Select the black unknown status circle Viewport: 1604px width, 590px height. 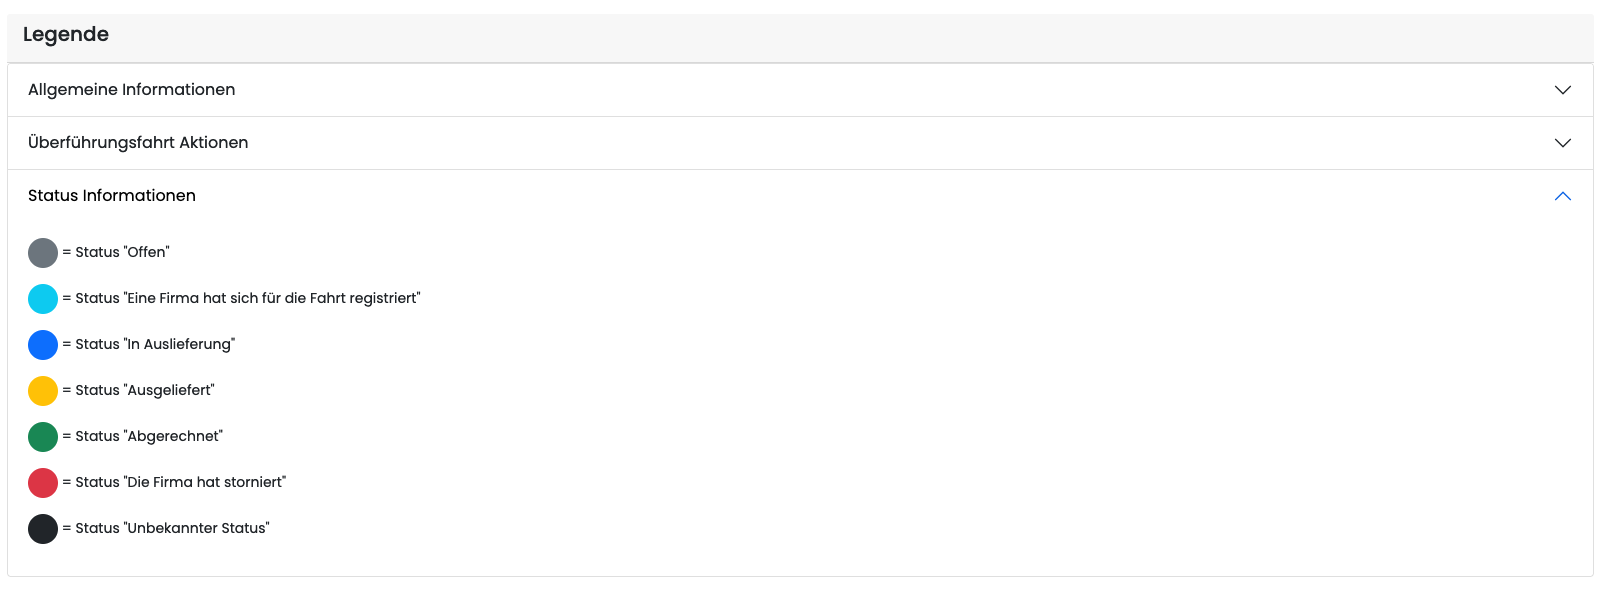(43, 529)
